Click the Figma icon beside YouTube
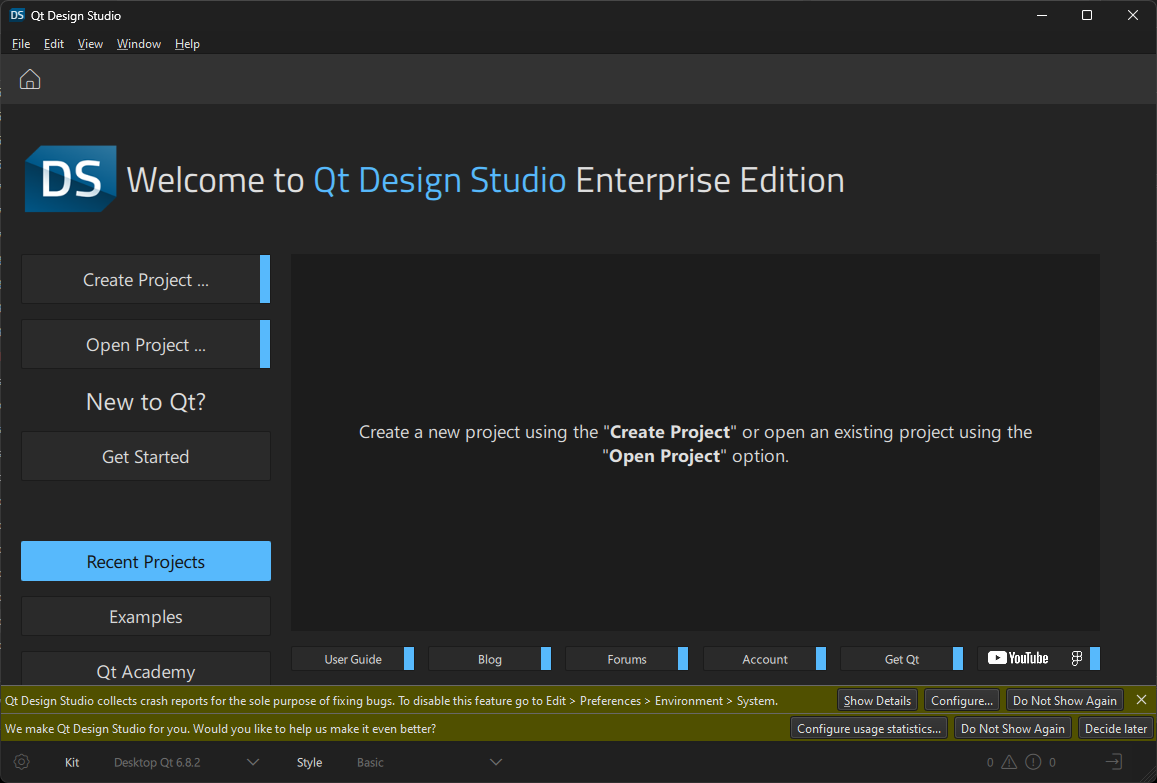 click(x=1077, y=658)
